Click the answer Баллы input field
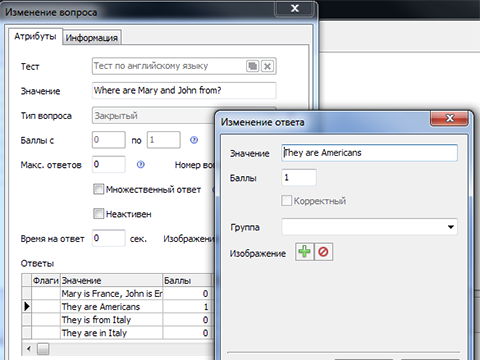This screenshot has width=480, height=360. click(x=299, y=177)
